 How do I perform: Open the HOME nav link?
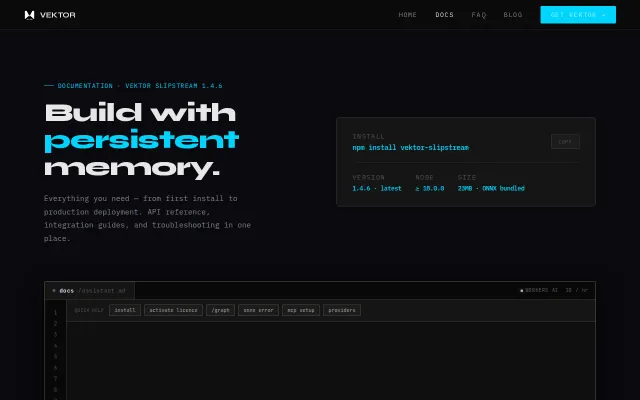click(407, 15)
